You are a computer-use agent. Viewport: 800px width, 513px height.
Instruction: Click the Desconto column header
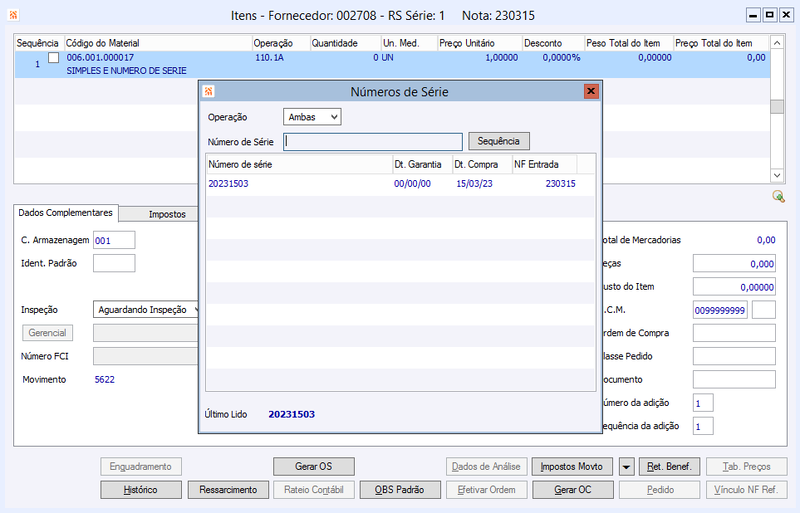[x=553, y=43]
